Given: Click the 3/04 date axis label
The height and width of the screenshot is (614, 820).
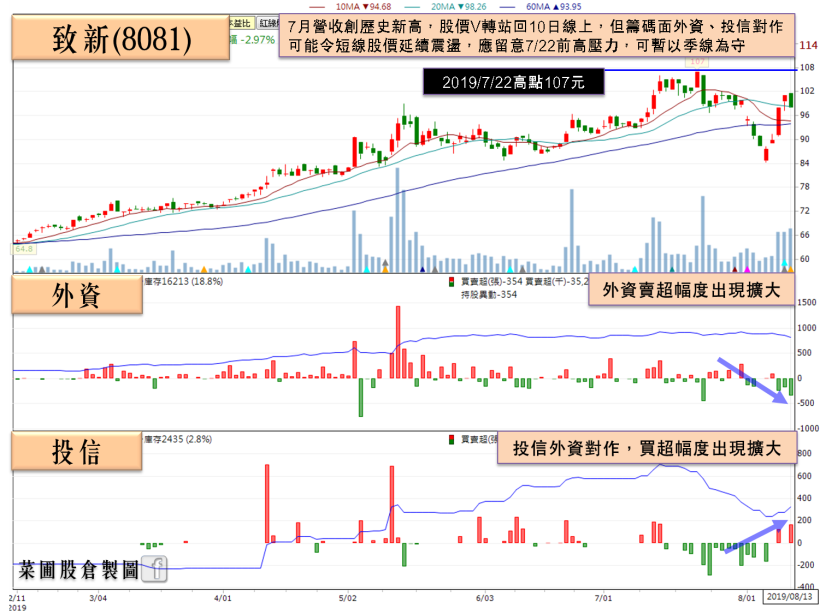Looking at the screenshot, I should 98,598.
